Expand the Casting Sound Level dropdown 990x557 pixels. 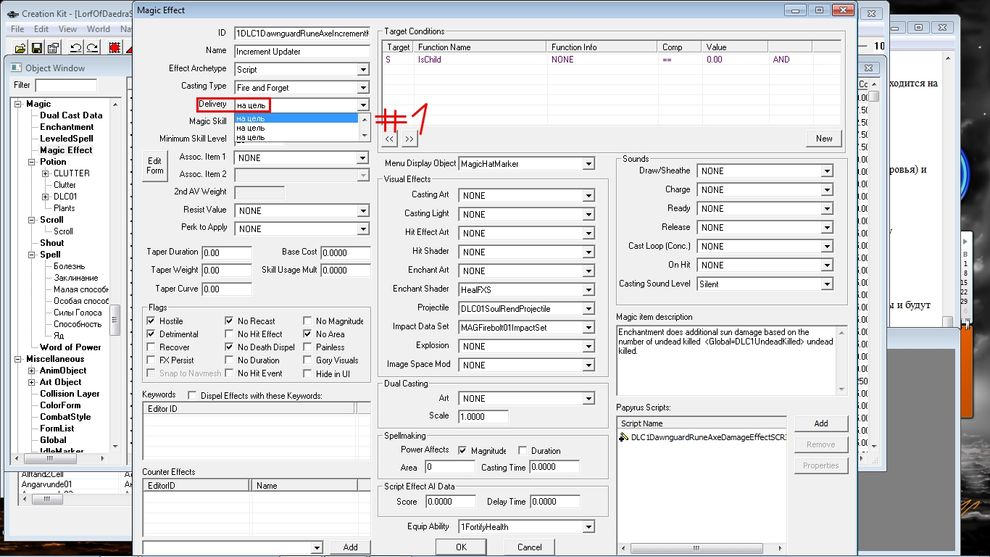[826, 284]
